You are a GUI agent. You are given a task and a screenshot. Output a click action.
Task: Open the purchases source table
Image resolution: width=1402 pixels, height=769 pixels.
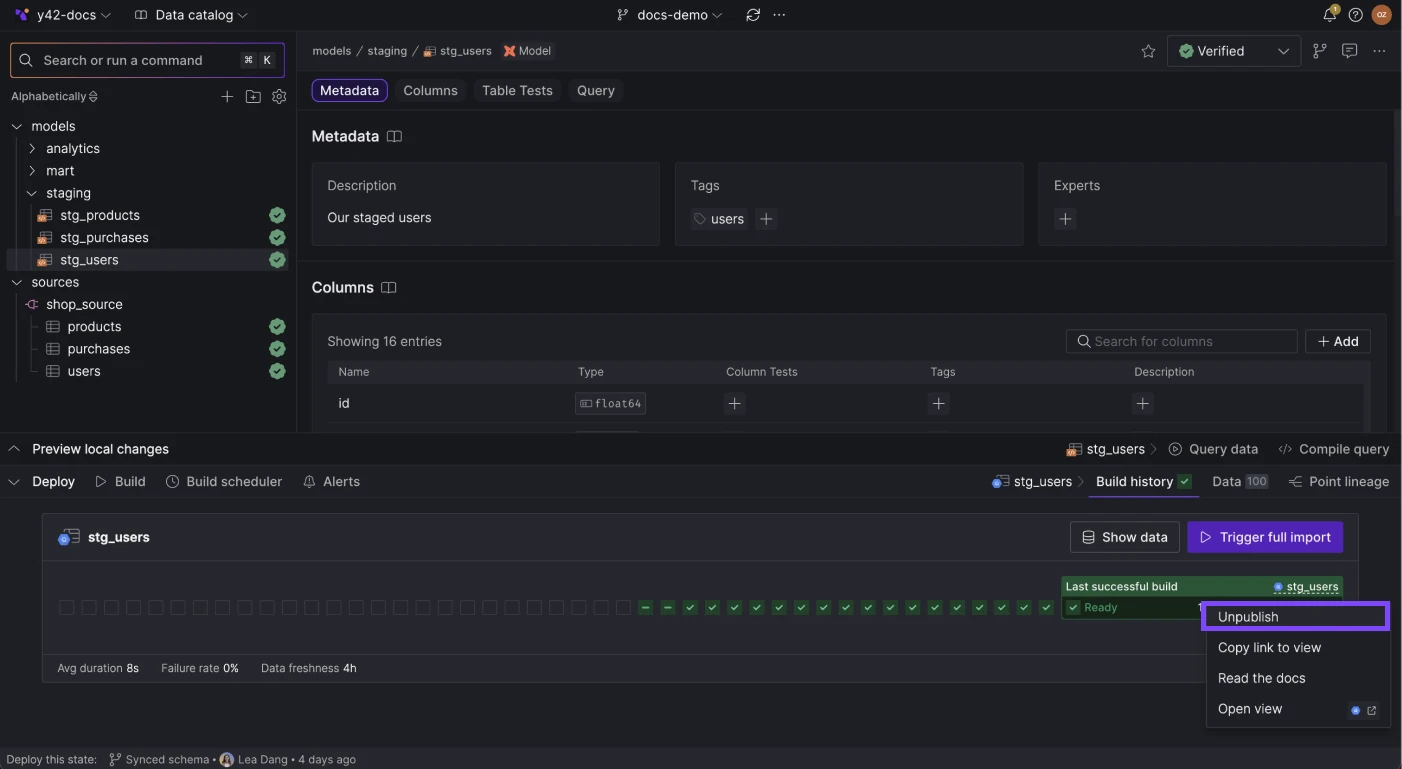pyautogui.click(x=98, y=349)
